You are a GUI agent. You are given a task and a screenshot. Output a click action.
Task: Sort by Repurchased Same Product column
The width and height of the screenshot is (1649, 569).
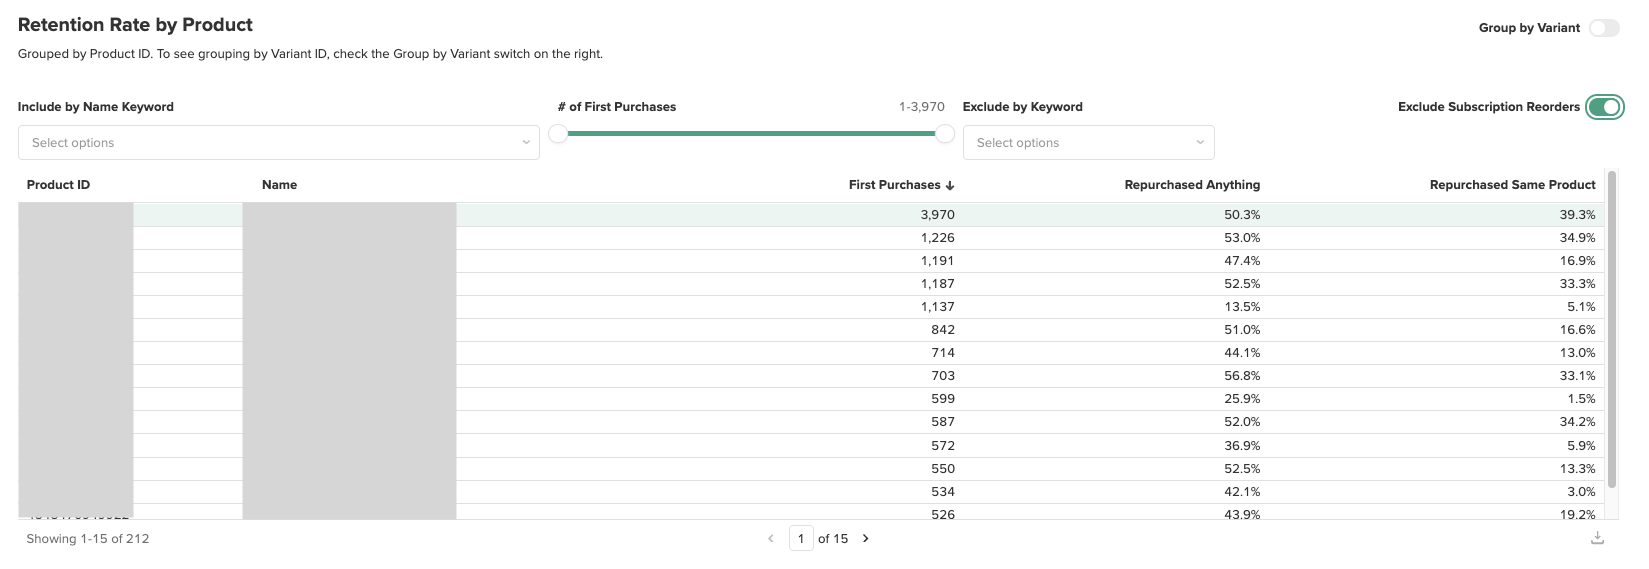1512,185
